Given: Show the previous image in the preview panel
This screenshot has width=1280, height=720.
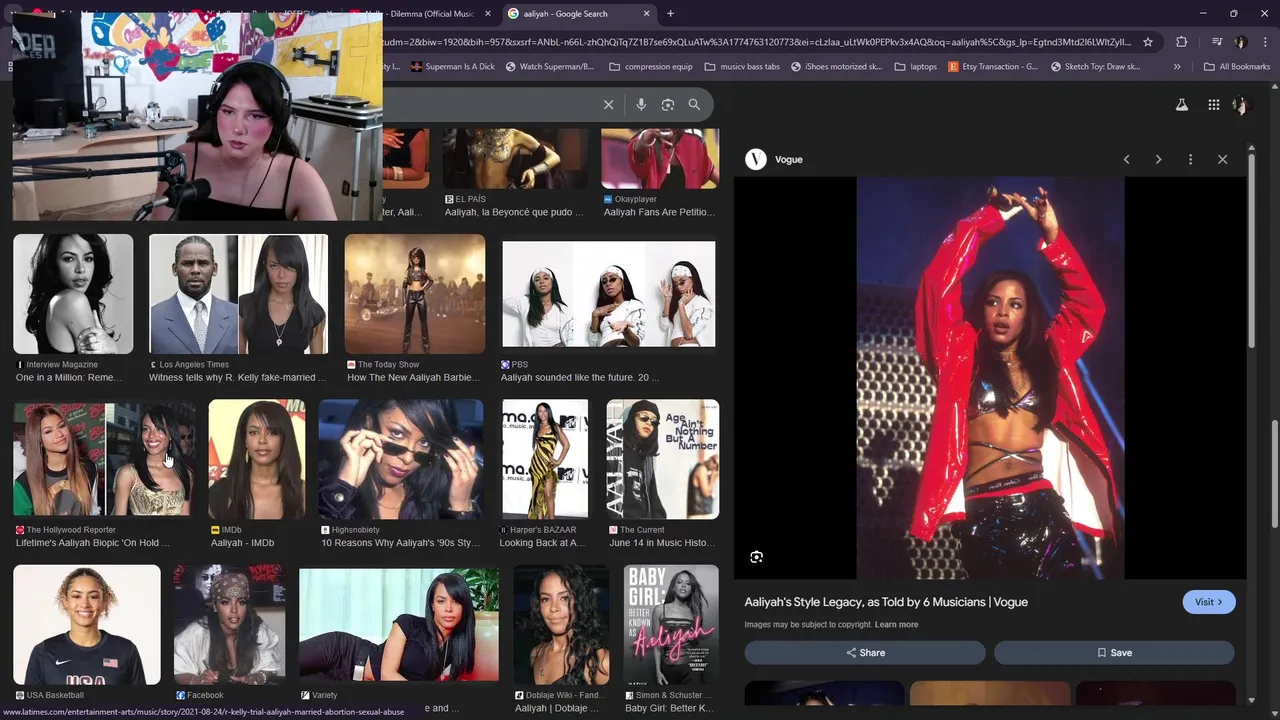Looking at the screenshot, I should click(x=1127, y=160).
